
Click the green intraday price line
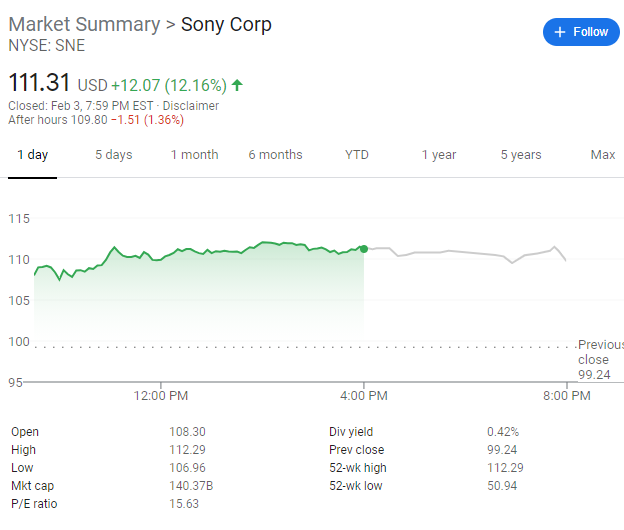click(200, 250)
